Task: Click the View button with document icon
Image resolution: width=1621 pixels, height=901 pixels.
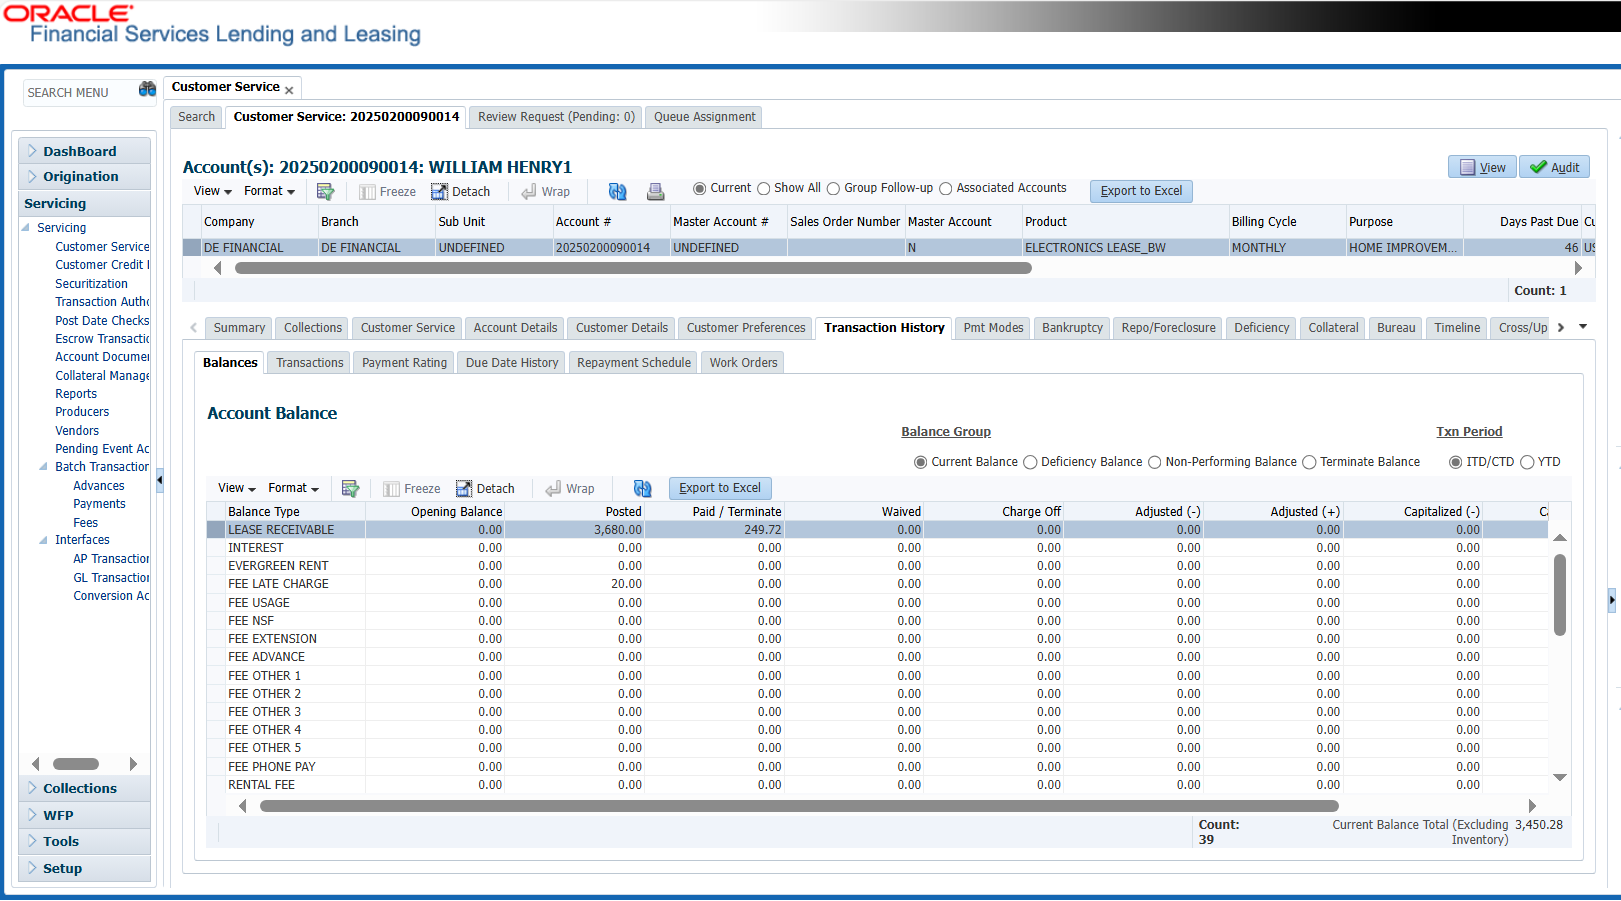Action: [x=1482, y=167]
